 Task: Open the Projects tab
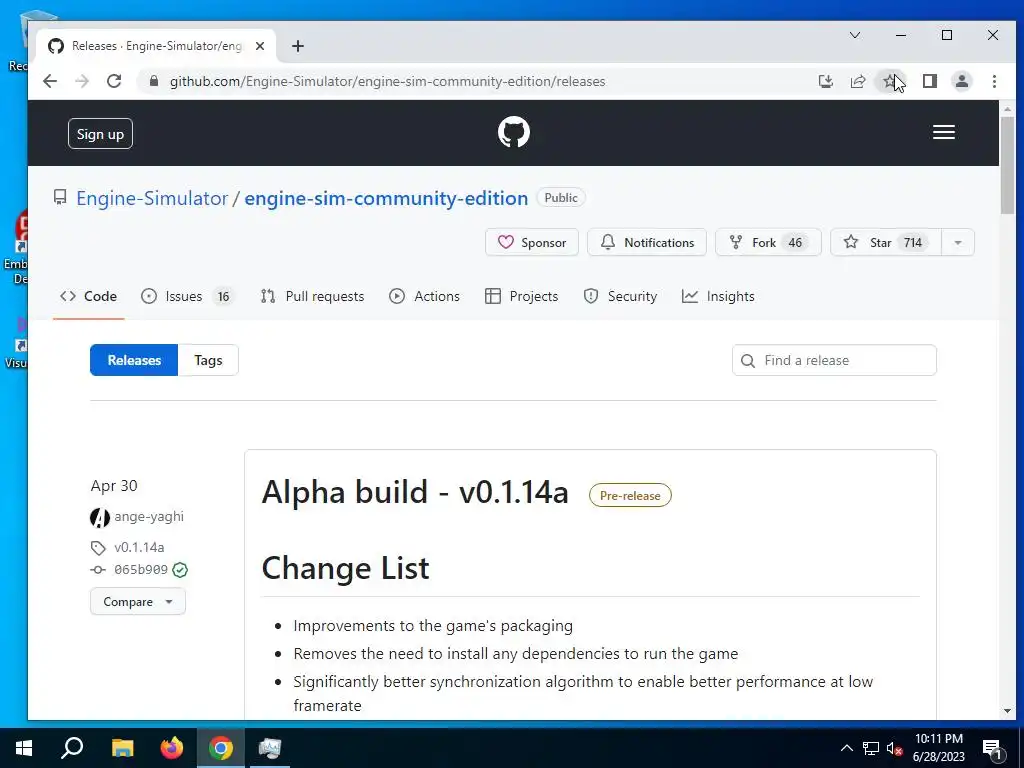point(521,296)
